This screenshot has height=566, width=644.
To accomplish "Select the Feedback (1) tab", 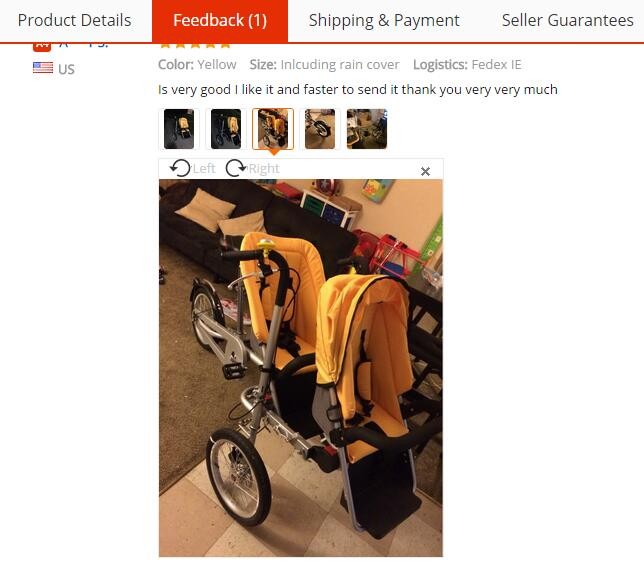I will [x=220, y=20].
